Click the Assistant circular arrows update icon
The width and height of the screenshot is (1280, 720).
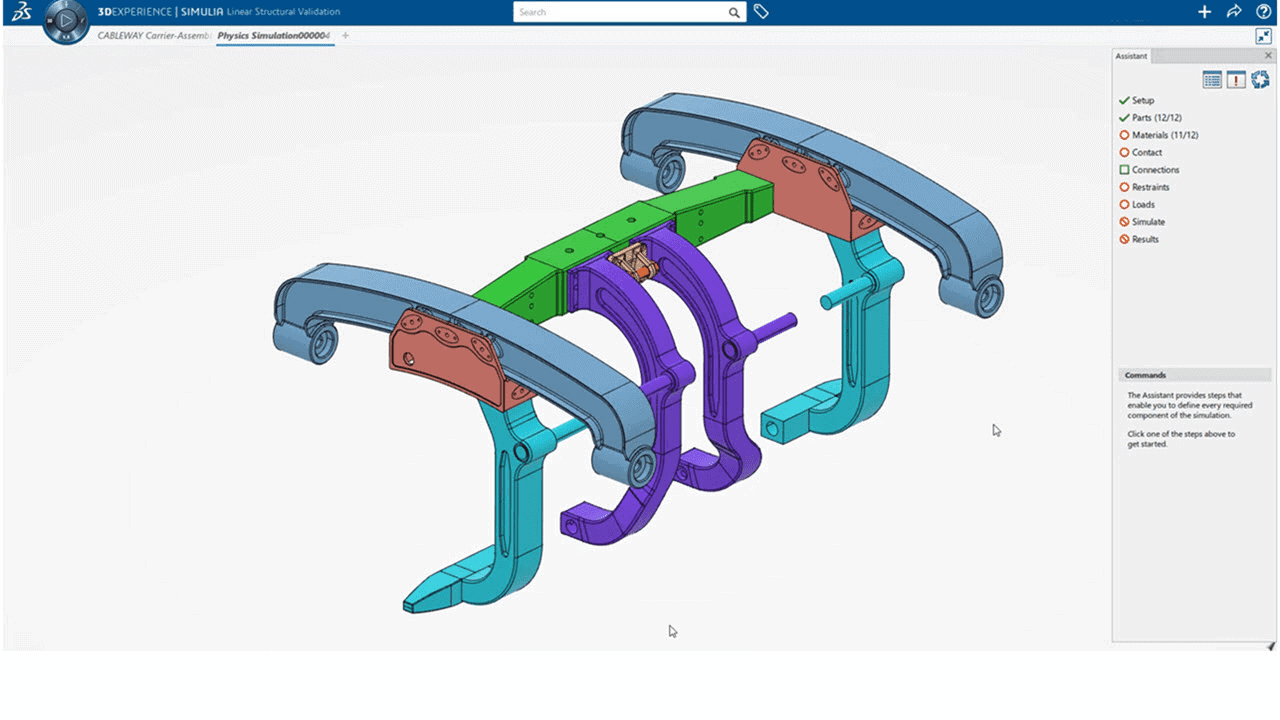(1260, 80)
